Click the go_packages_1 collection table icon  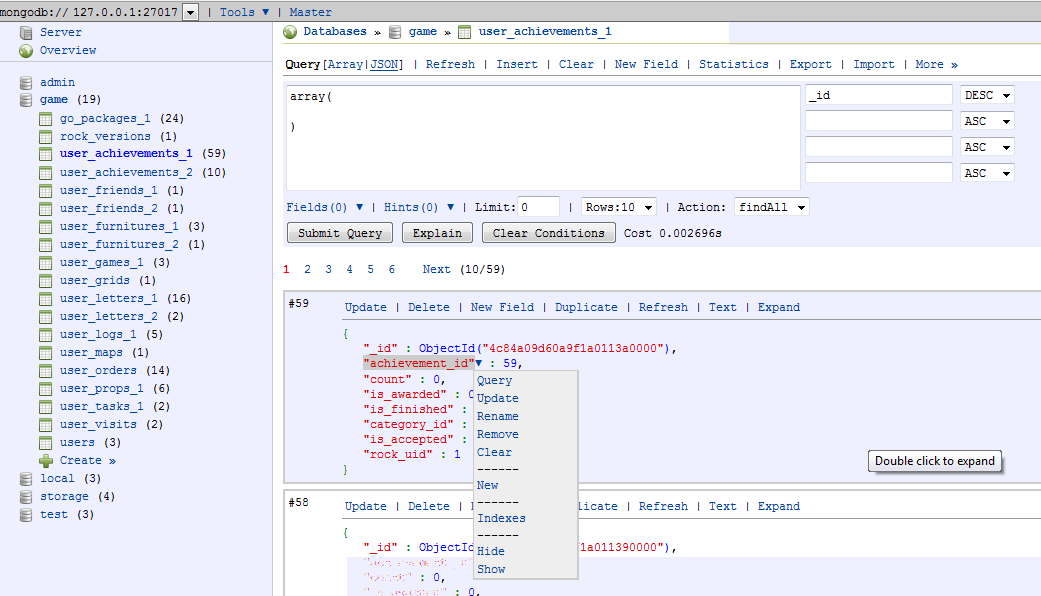point(45,119)
